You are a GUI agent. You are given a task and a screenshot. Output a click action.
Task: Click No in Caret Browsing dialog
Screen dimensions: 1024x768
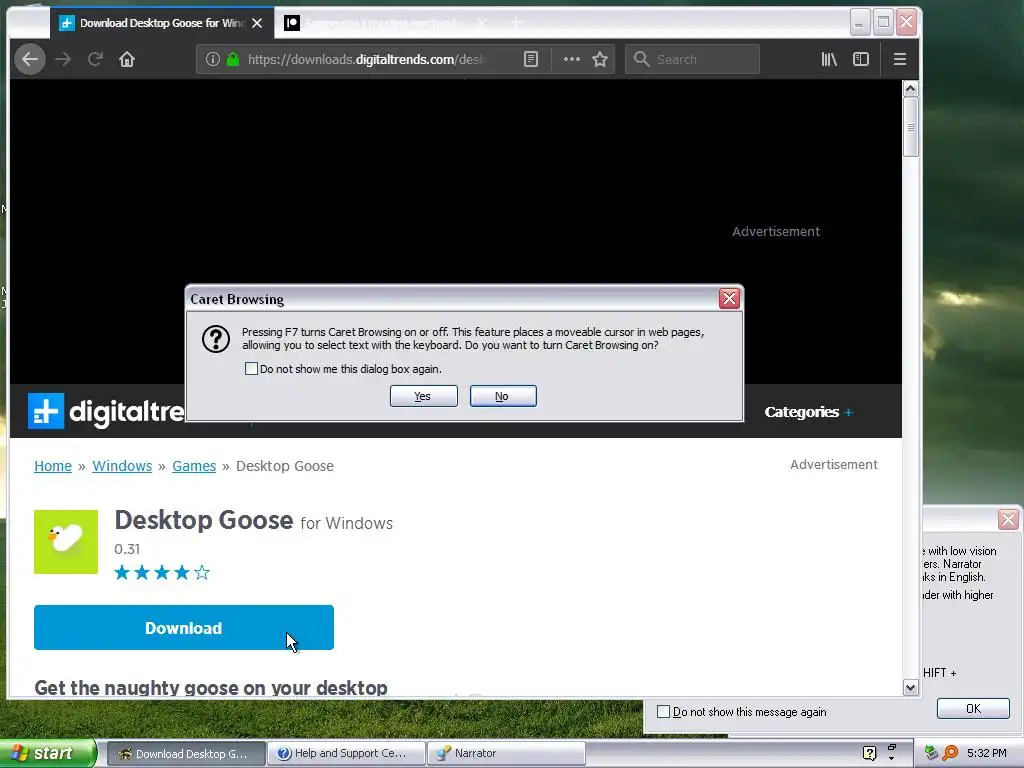pos(503,396)
